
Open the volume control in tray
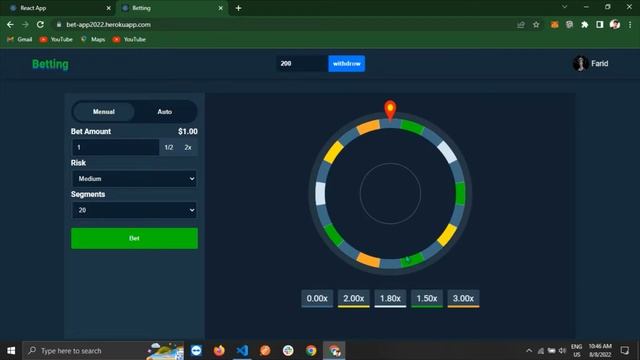pos(562,351)
